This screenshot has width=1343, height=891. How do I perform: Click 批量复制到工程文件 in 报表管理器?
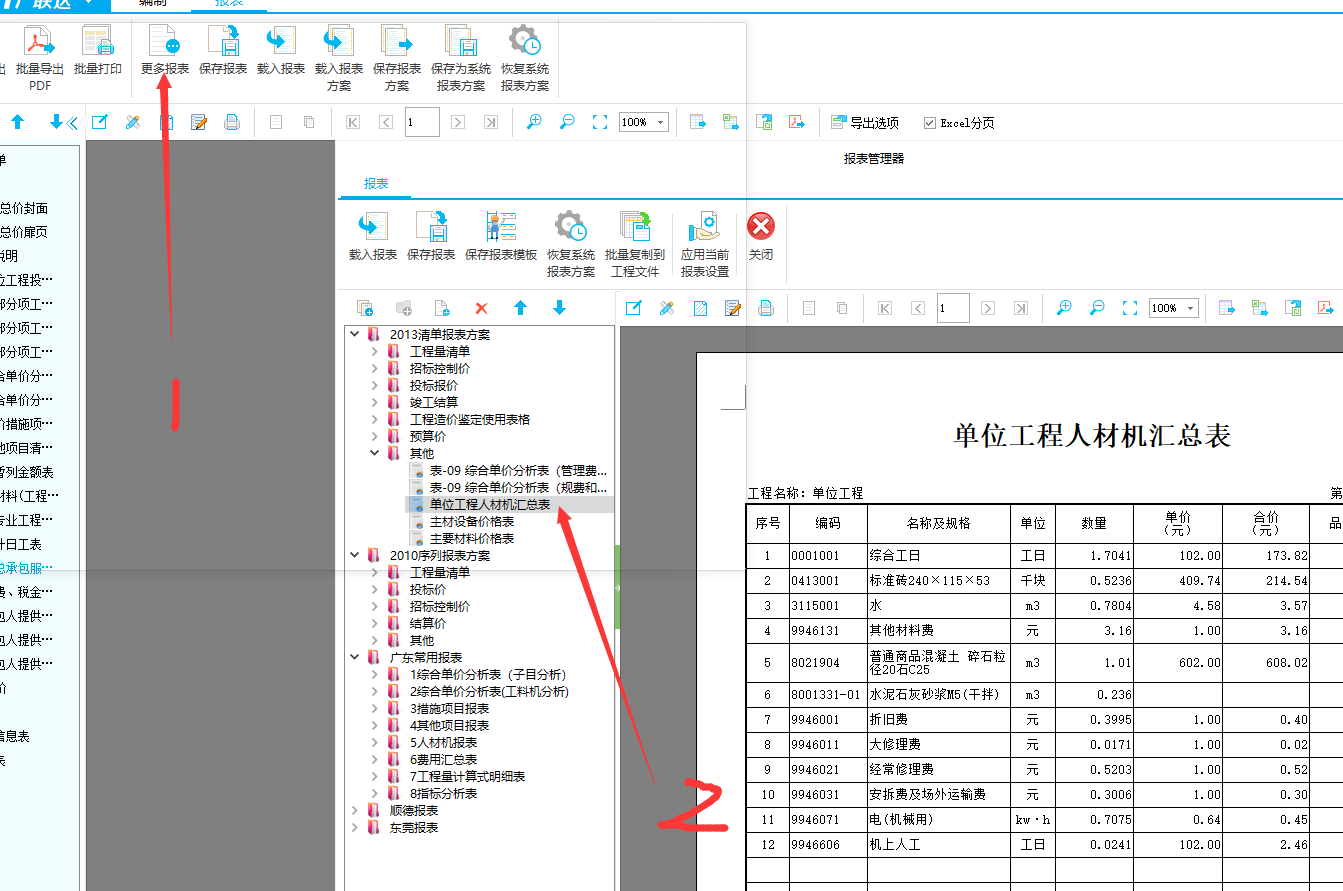[635, 244]
